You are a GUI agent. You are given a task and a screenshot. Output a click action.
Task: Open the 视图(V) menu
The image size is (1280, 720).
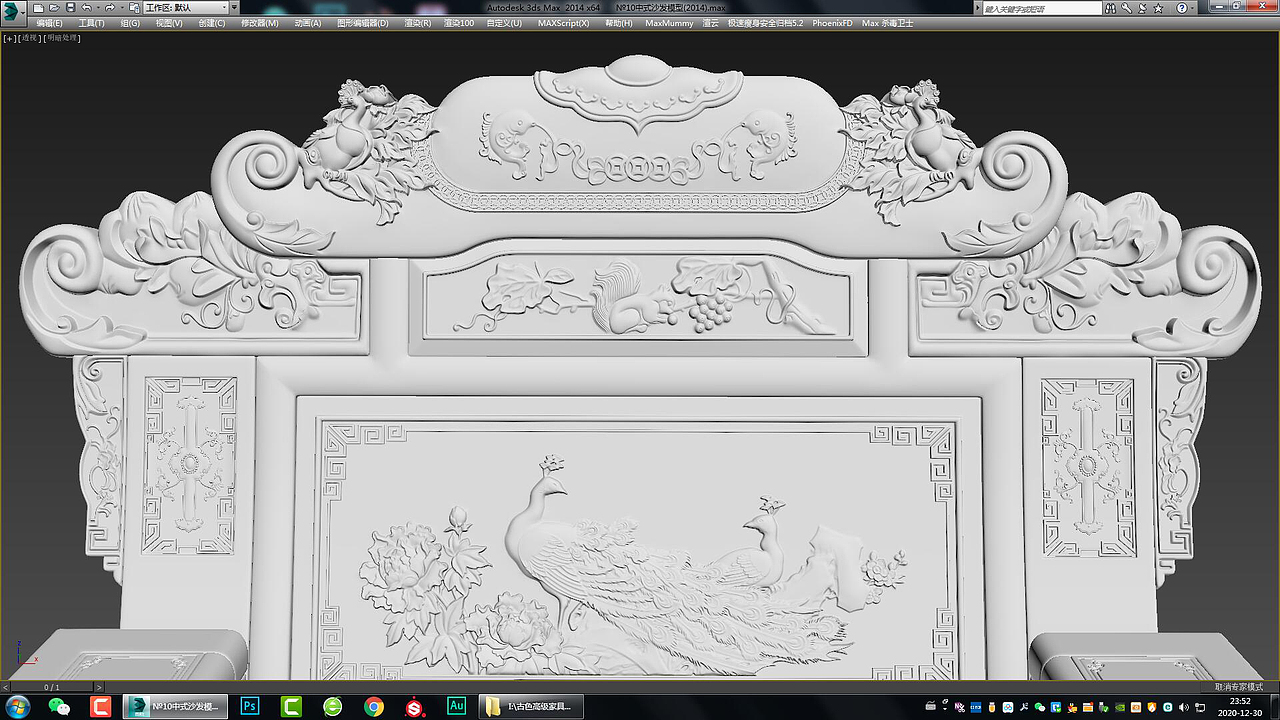coord(169,23)
